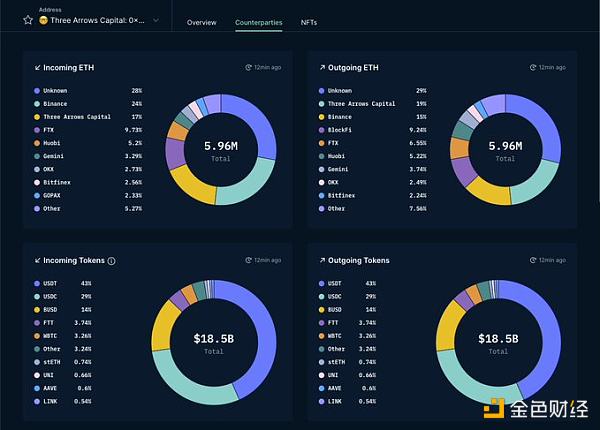The image size is (600, 430).
Task: Open the NFTs tab
Action: (x=311, y=22)
